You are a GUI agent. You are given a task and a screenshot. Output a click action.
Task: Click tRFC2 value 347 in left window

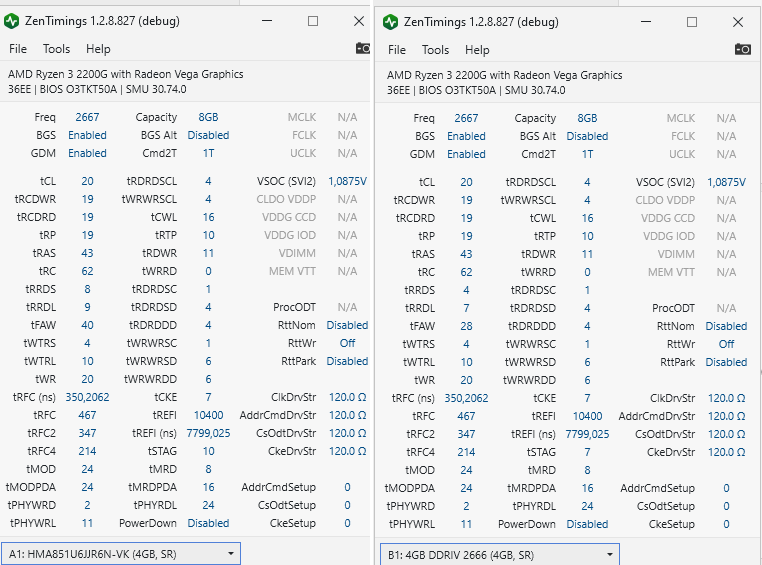(87, 433)
